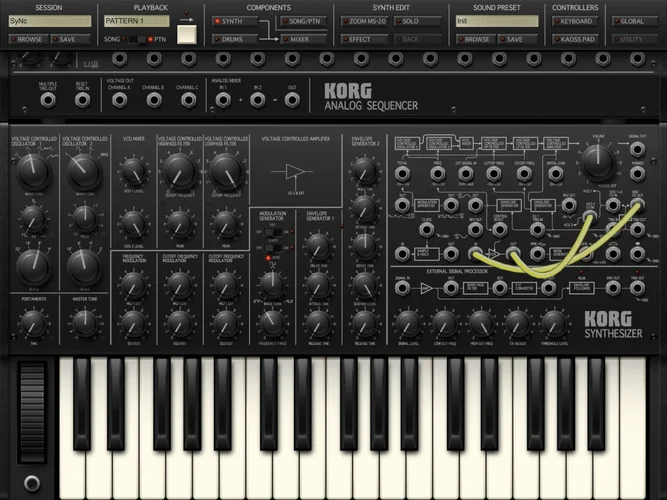Click the THRESHOLD LEVEL knob
Viewport: 667px width, 500px height.
pyautogui.click(x=554, y=323)
